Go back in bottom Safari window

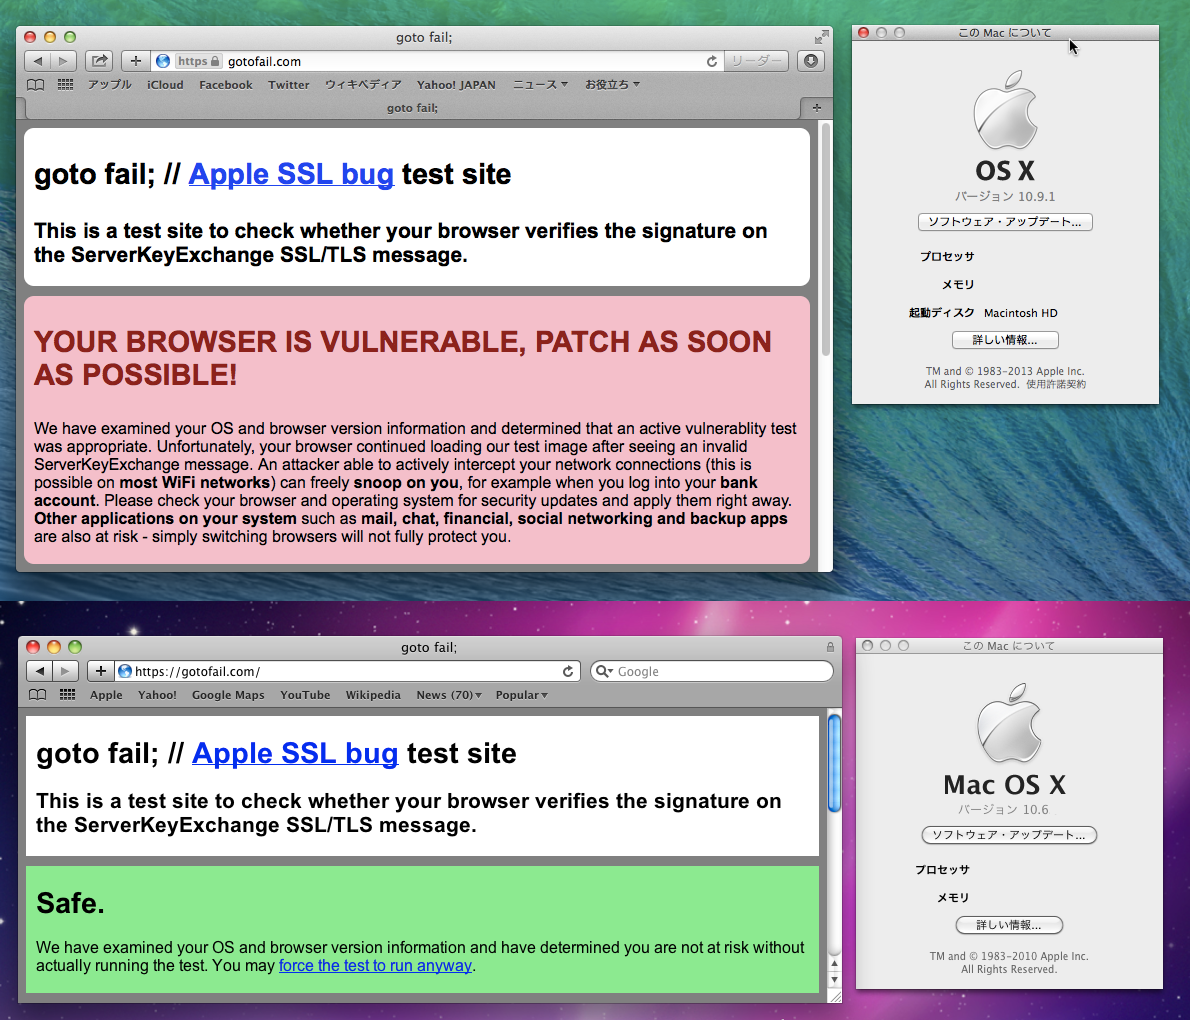coord(39,671)
